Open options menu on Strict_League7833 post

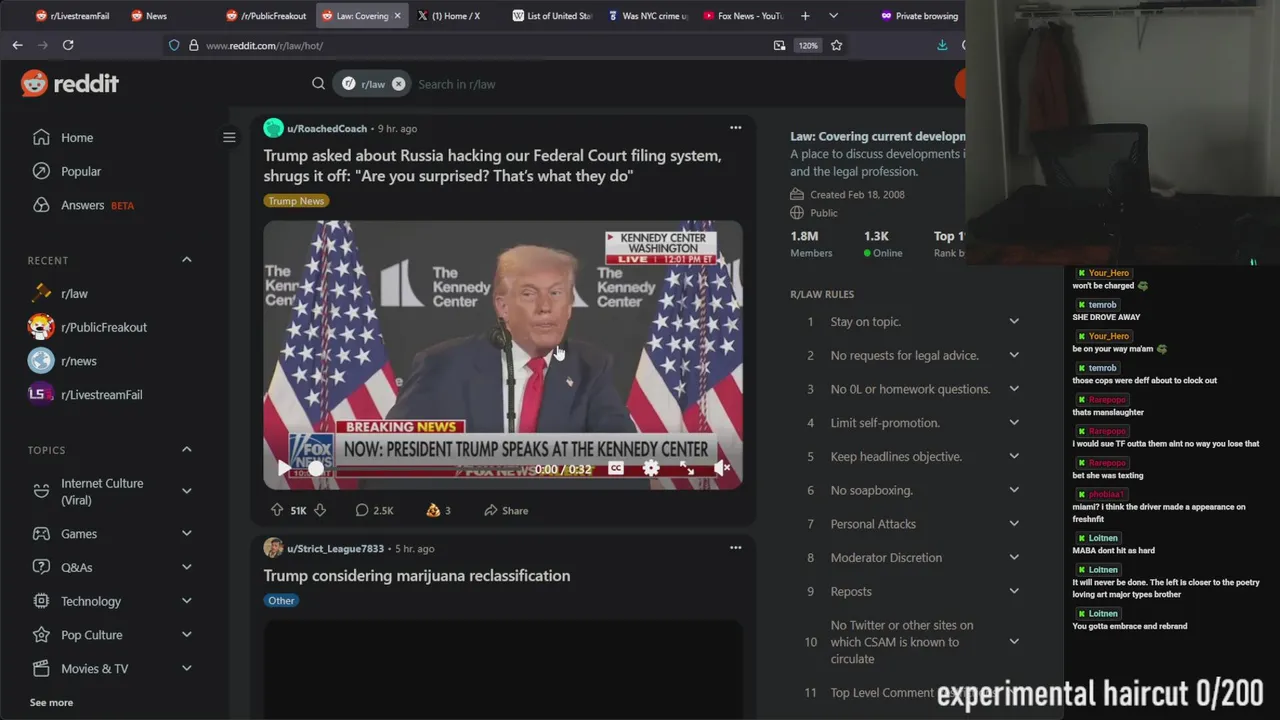(735, 548)
